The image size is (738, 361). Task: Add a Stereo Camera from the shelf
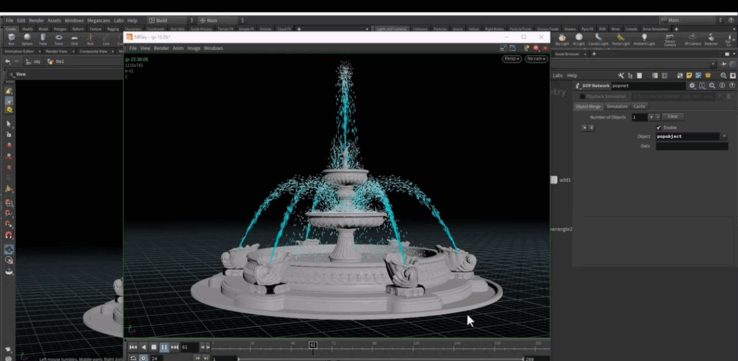click(670, 40)
